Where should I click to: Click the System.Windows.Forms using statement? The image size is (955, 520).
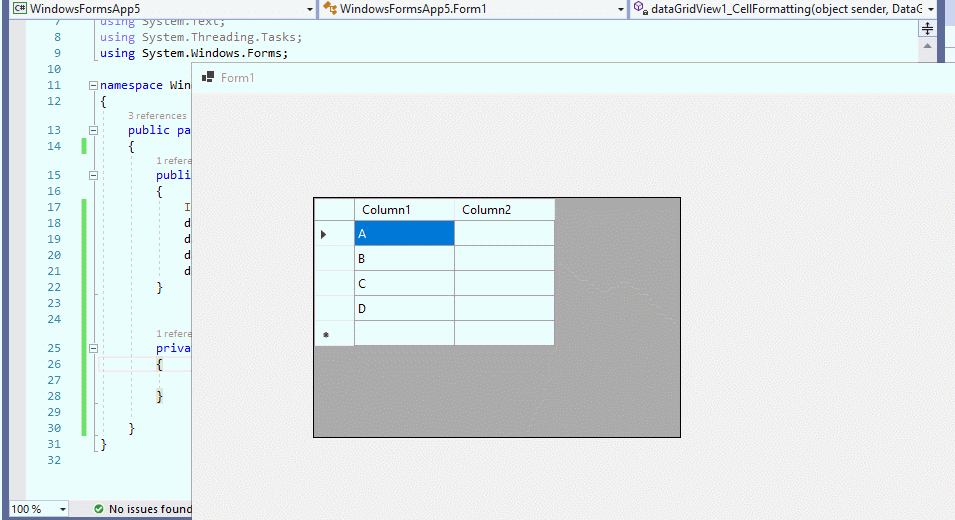click(194, 53)
